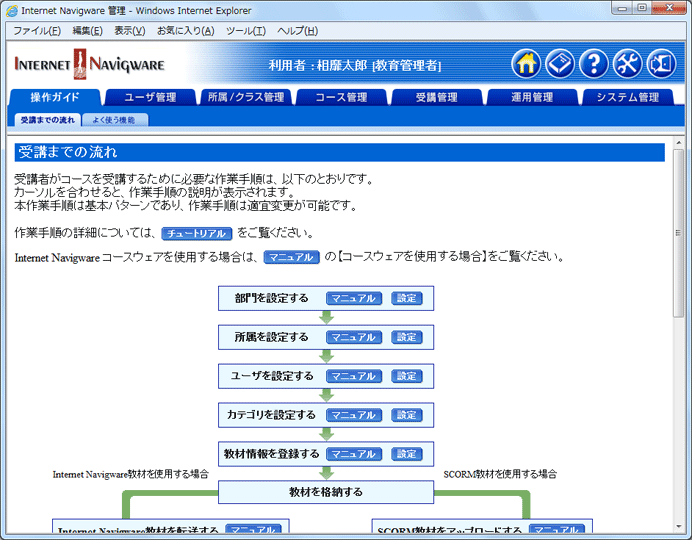This screenshot has height=540, width=692.
Task: Select the 受講までの流れ sub-tab
Action: coord(48,120)
